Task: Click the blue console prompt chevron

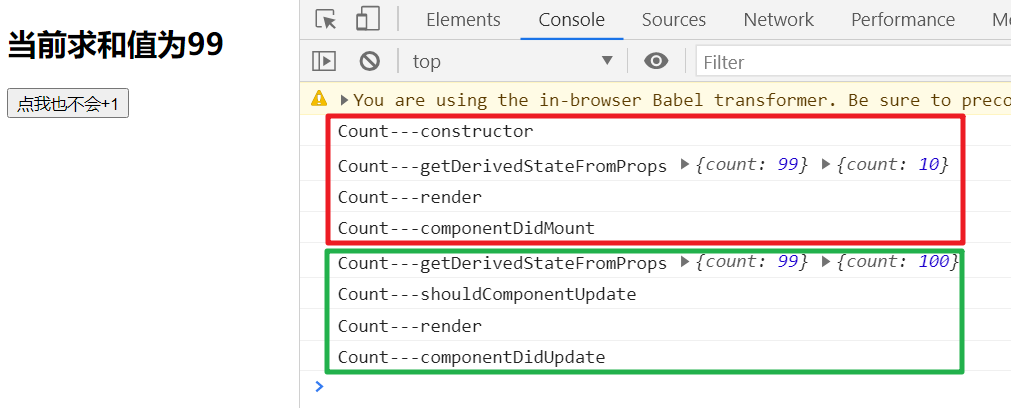Action: pos(319,386)
